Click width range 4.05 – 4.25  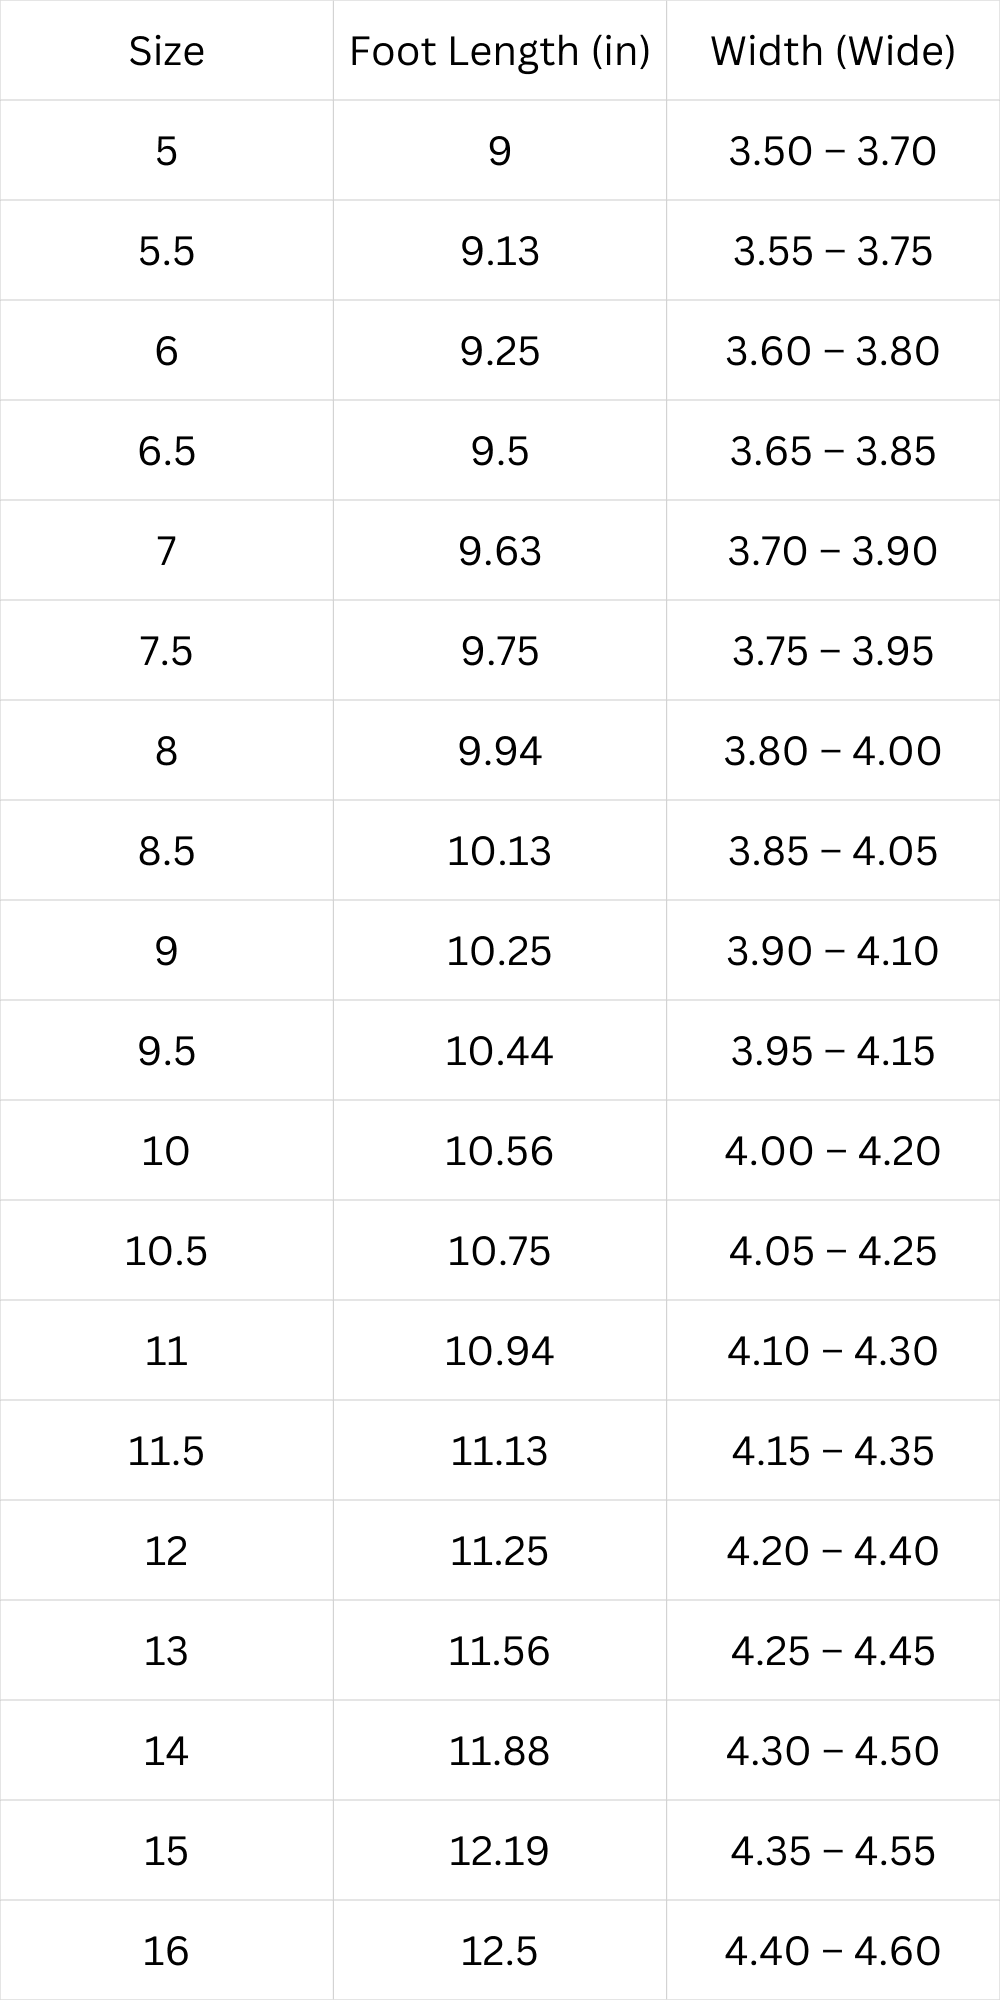[833, 1251]
